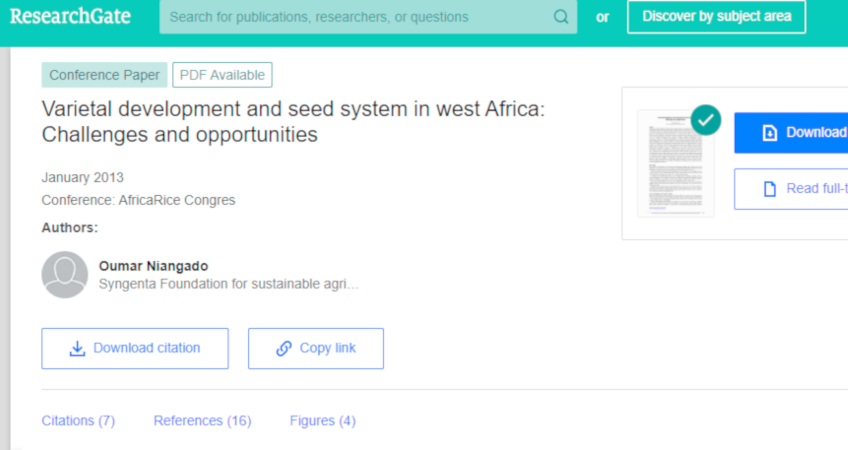Click the green checkmark badge on the PDF preview

(706, 120)
